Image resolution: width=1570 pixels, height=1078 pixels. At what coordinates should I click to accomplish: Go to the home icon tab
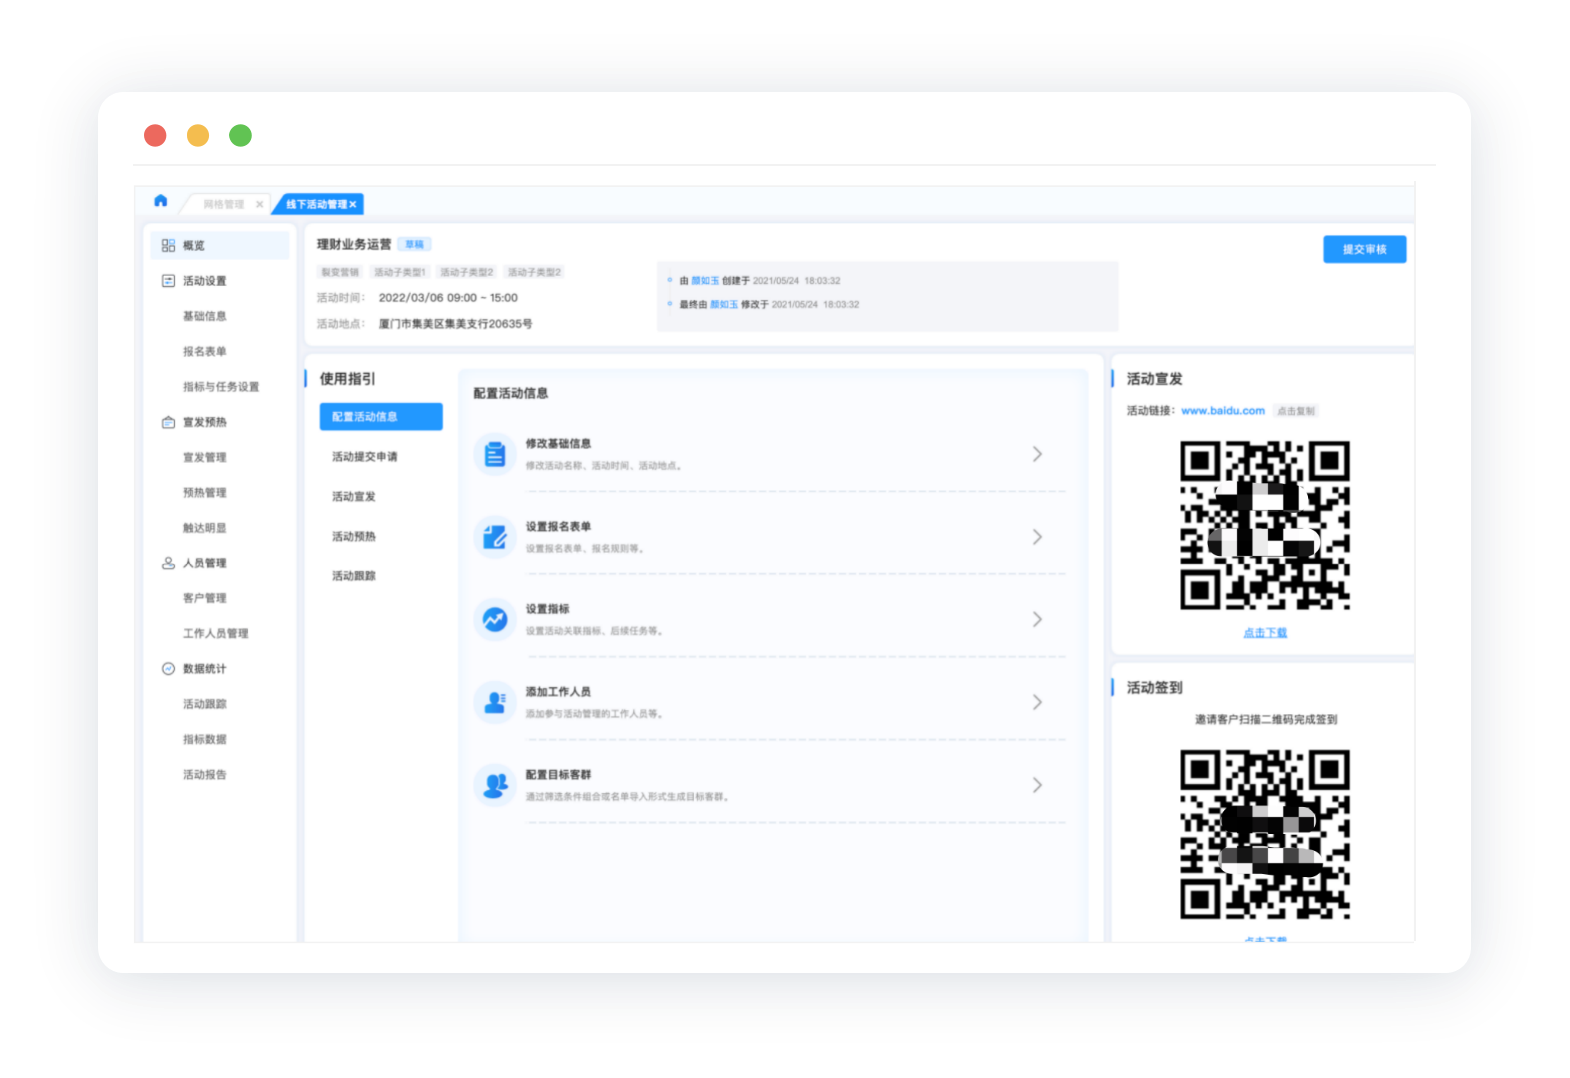coord(160,201)
